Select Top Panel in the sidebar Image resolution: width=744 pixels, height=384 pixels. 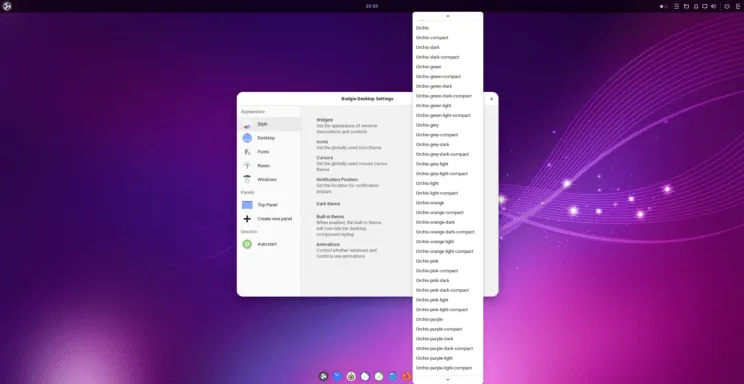(x=269, y=205)
